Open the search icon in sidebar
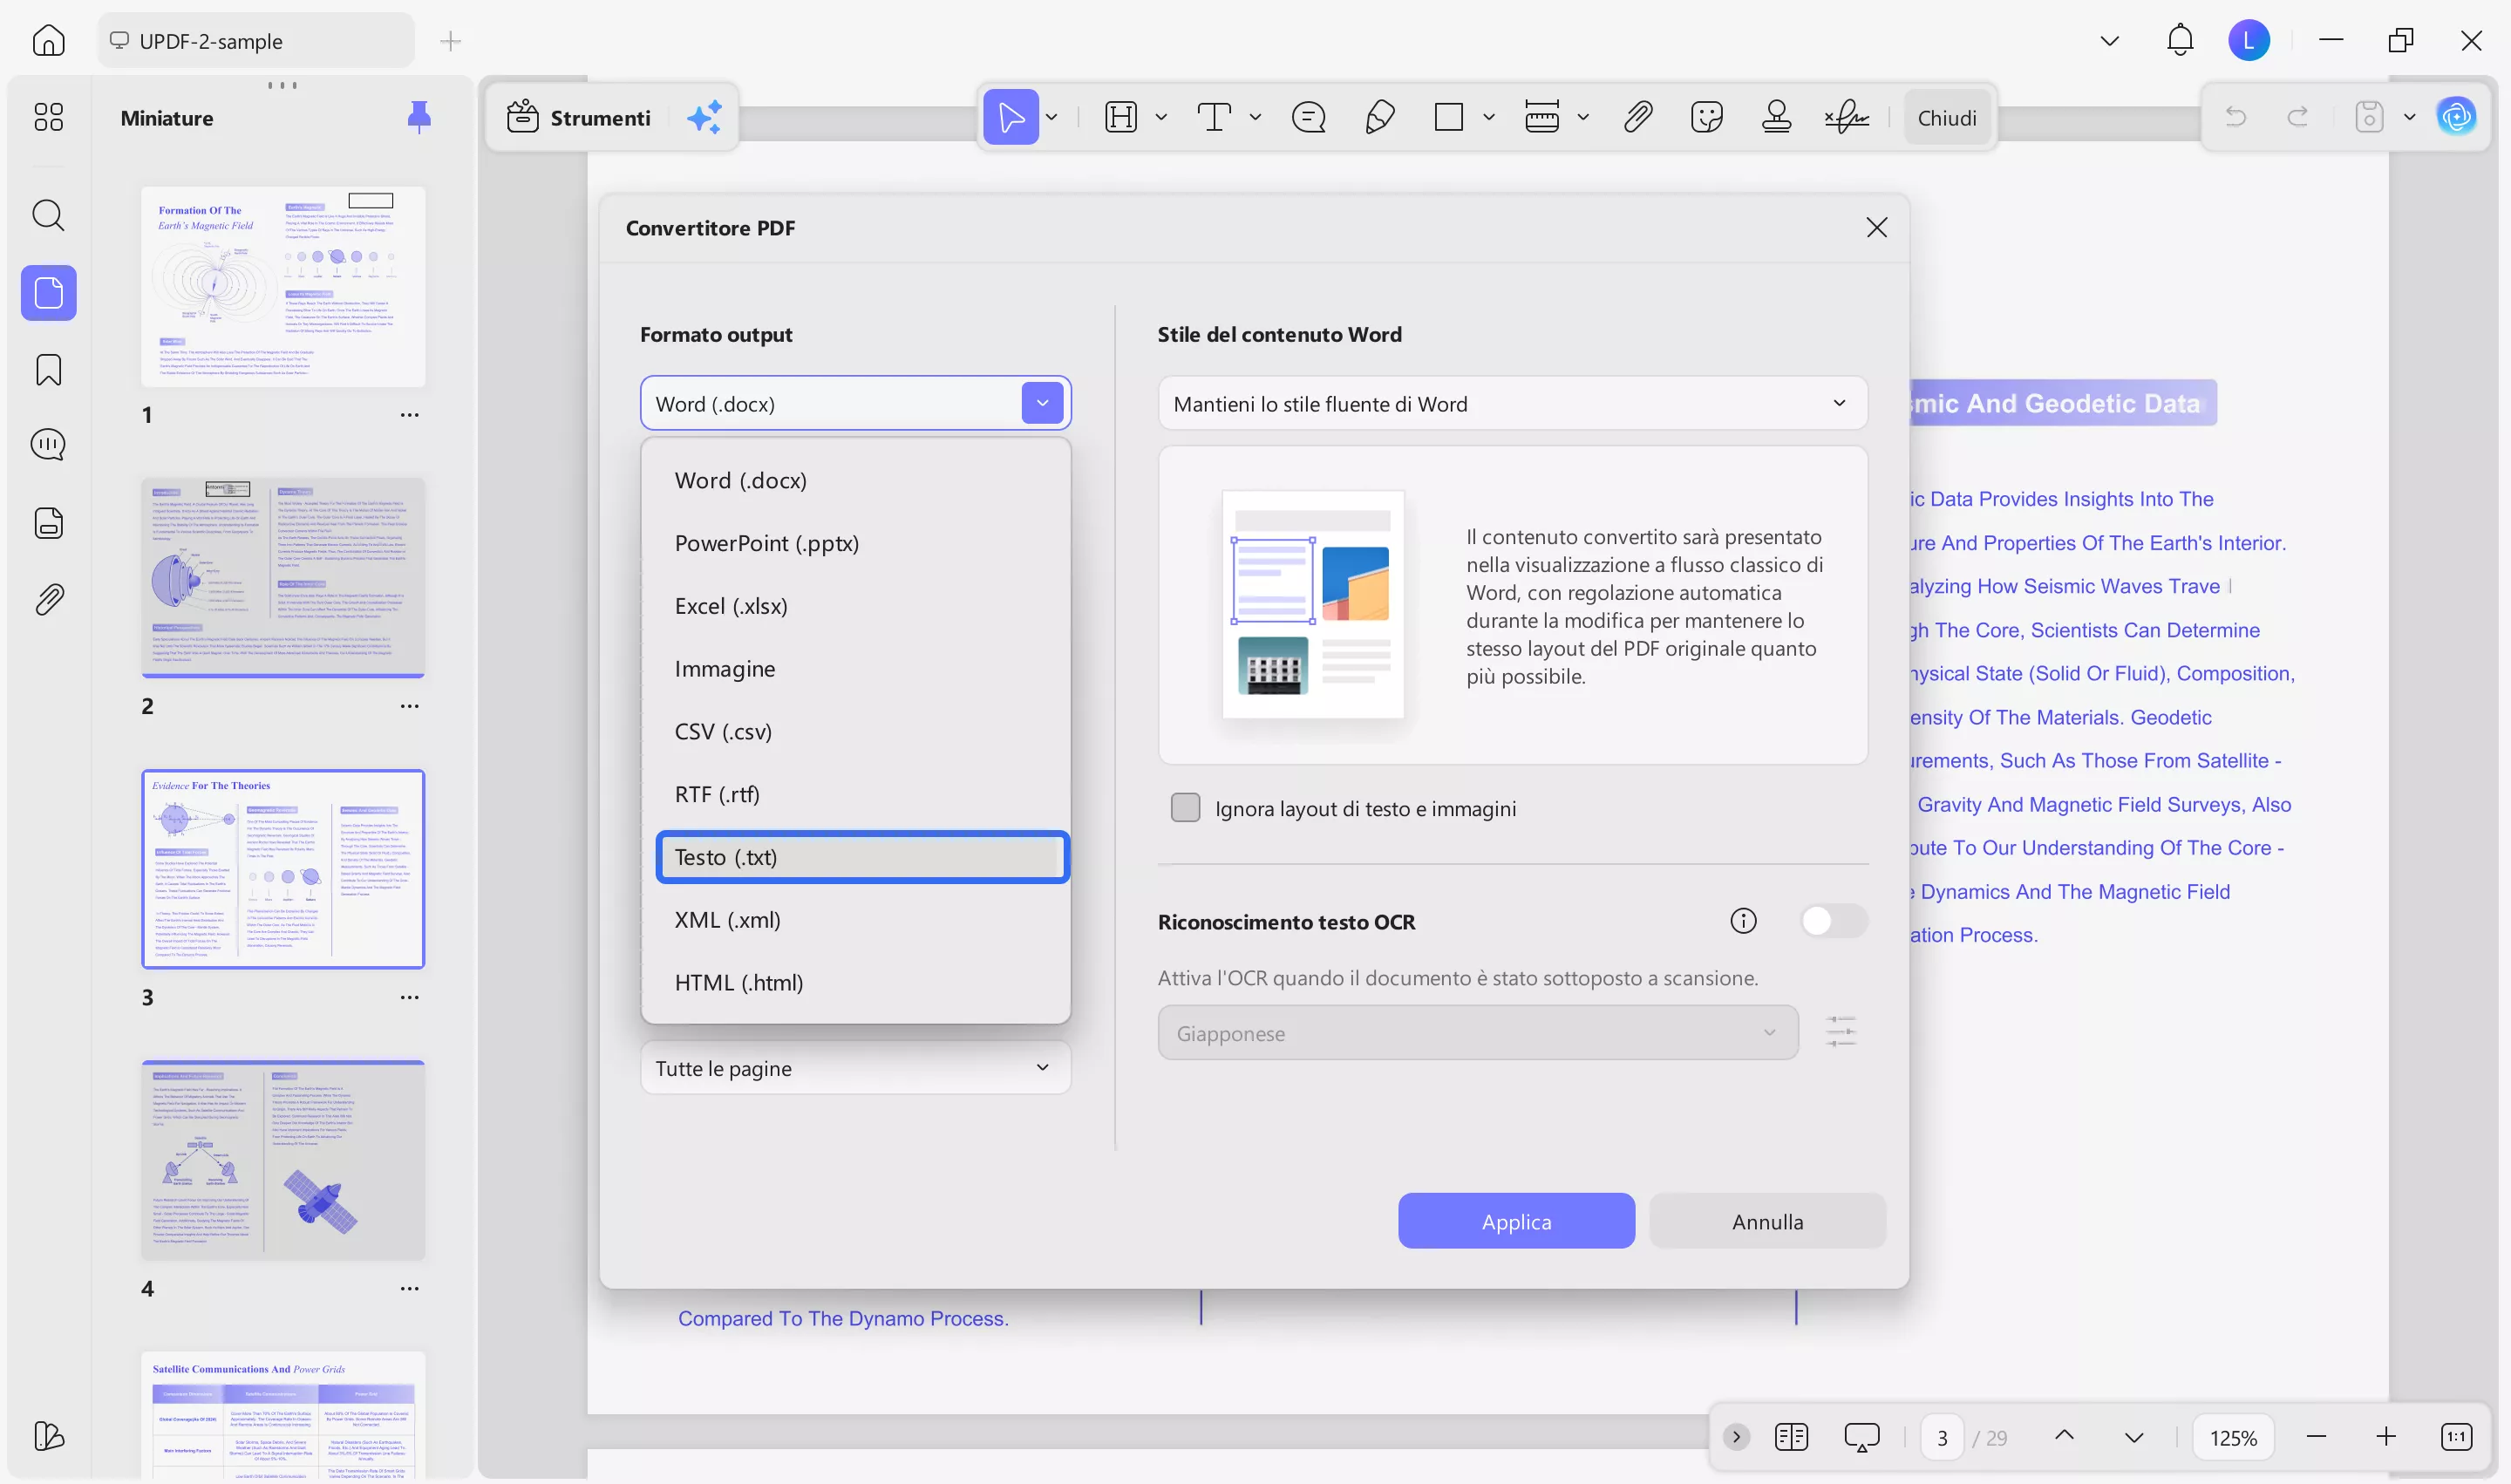This screenshot has width=2511, height=1484. (x=48, y=215)
